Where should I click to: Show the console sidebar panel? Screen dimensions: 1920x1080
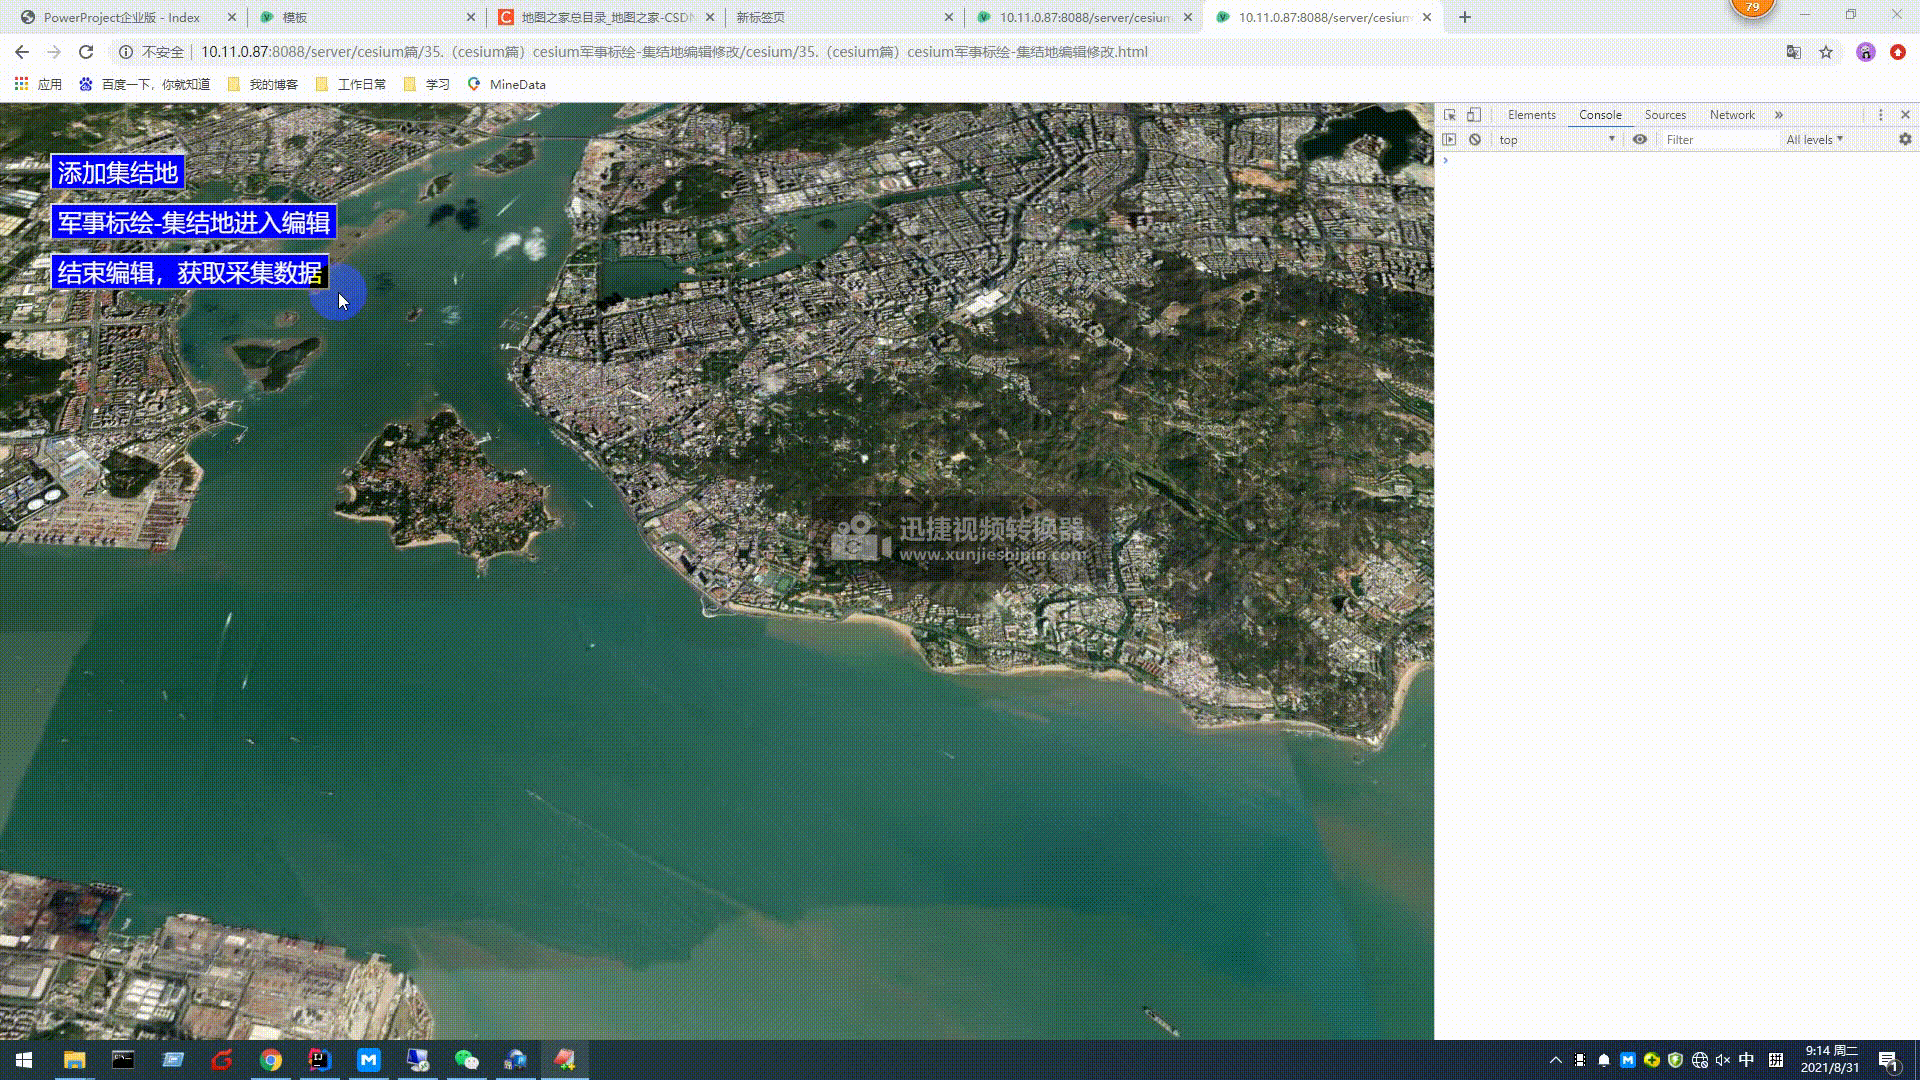1449,140
